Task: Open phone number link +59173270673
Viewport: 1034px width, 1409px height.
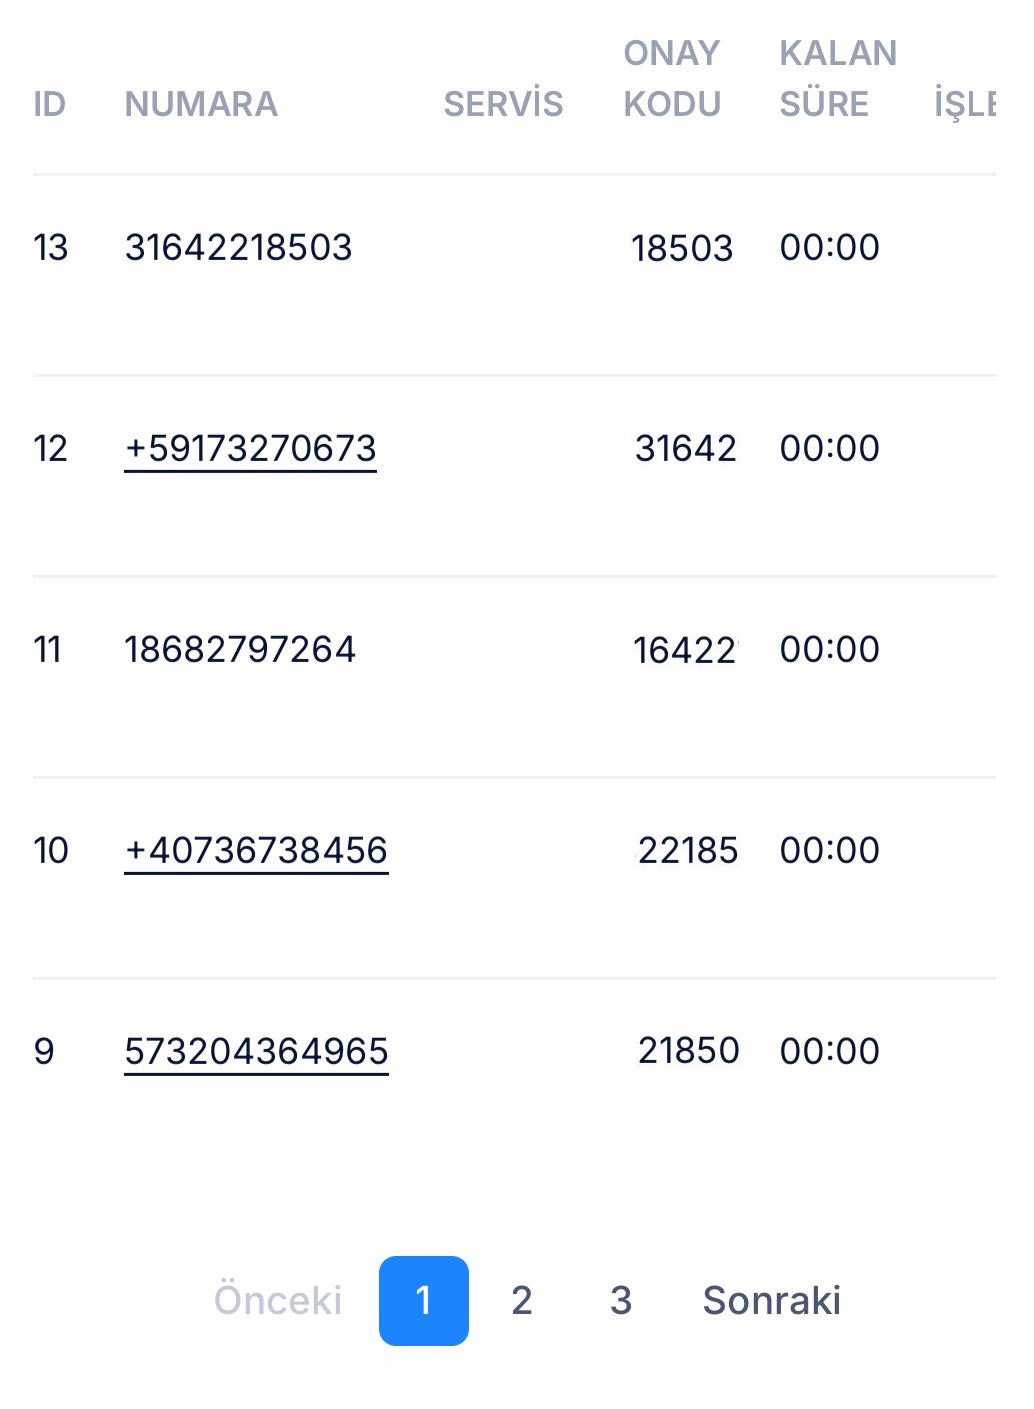Action: 250,448
